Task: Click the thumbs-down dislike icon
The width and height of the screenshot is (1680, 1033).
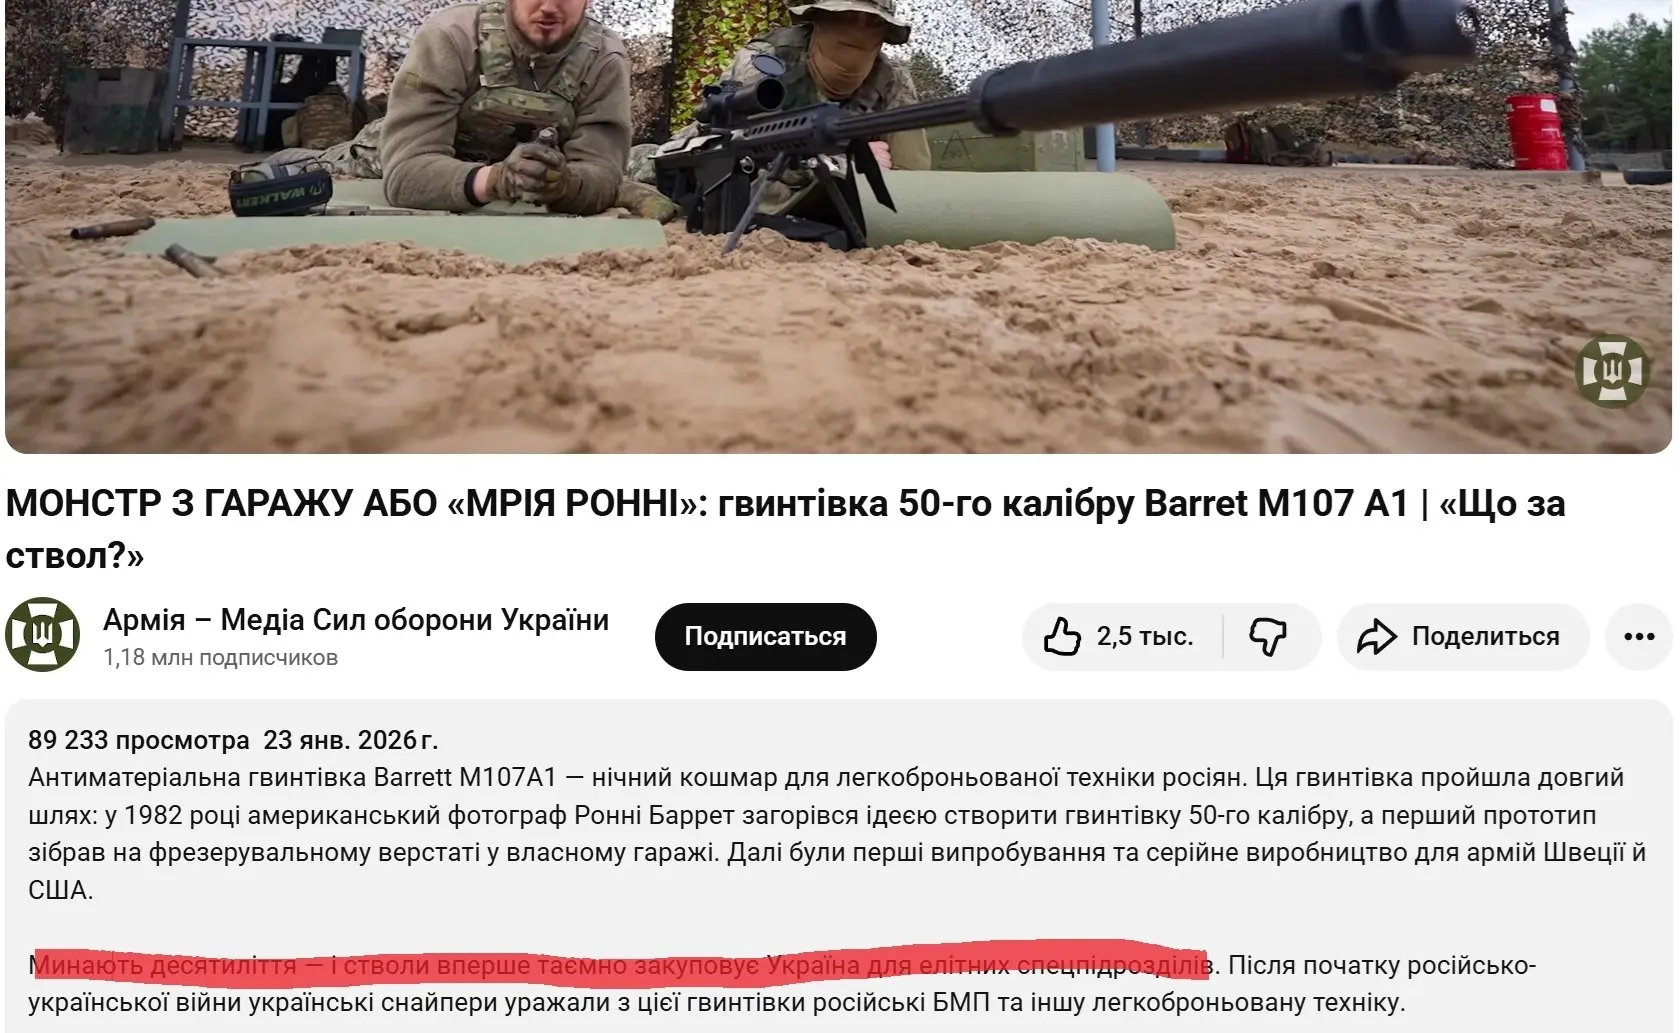Action: (x=1268, y=636)
